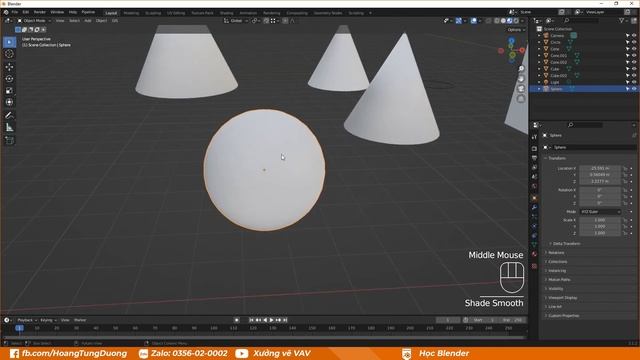Jump to the timeline end frame
The height and width of the screenshot is (360, 640).
[285, 320]
